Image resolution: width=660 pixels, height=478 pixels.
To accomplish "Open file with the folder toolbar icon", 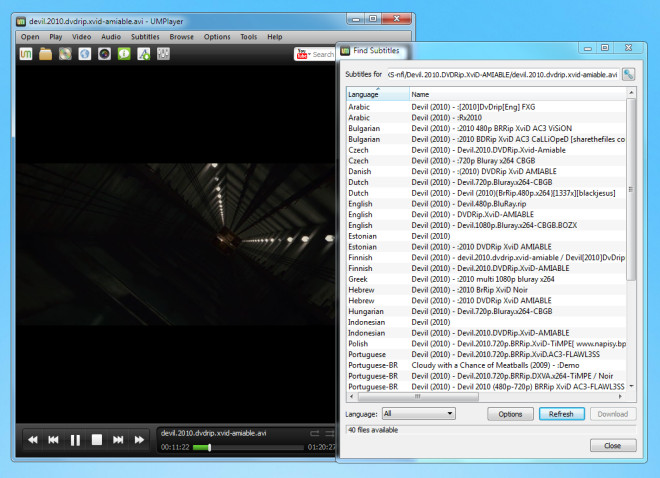I will point(45,54).
